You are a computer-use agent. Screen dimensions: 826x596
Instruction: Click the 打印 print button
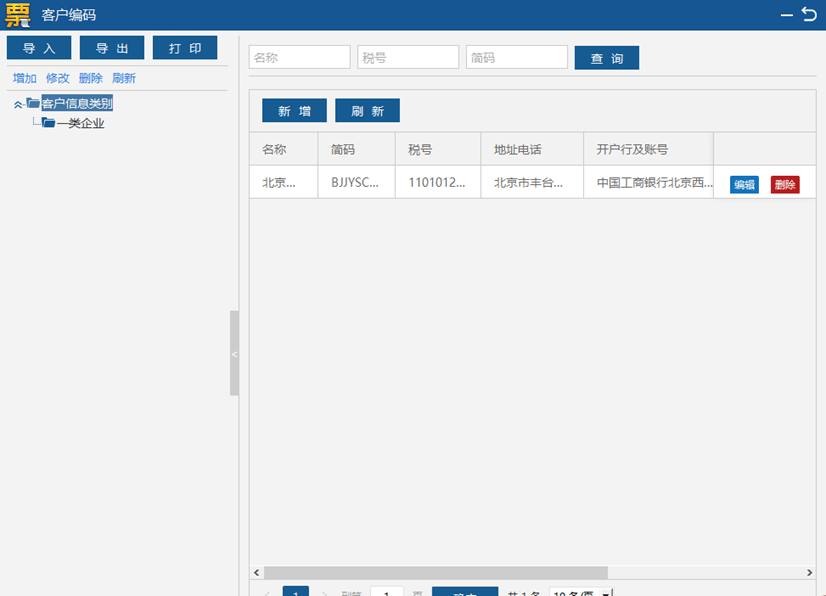pyautogui.click(x=184, y=47)
